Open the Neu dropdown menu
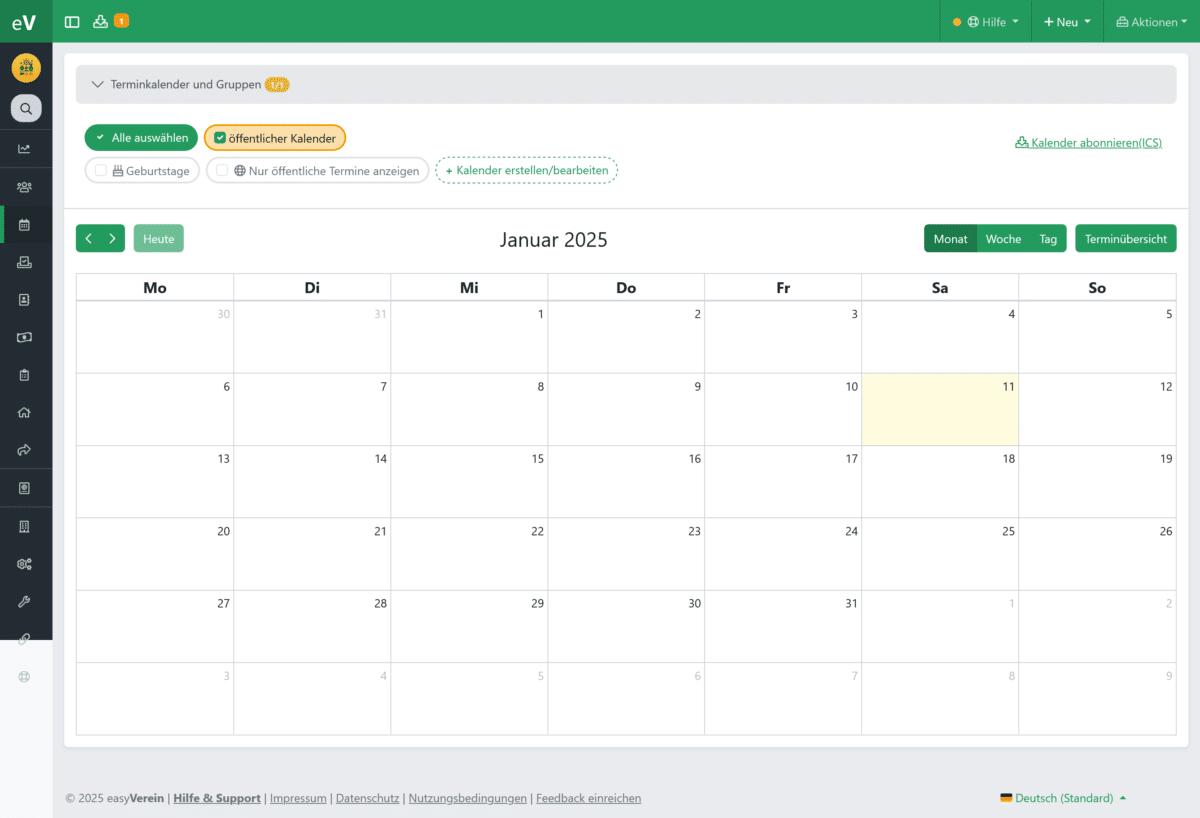The image size is (1200, 818). click(x=1067, y=22)
